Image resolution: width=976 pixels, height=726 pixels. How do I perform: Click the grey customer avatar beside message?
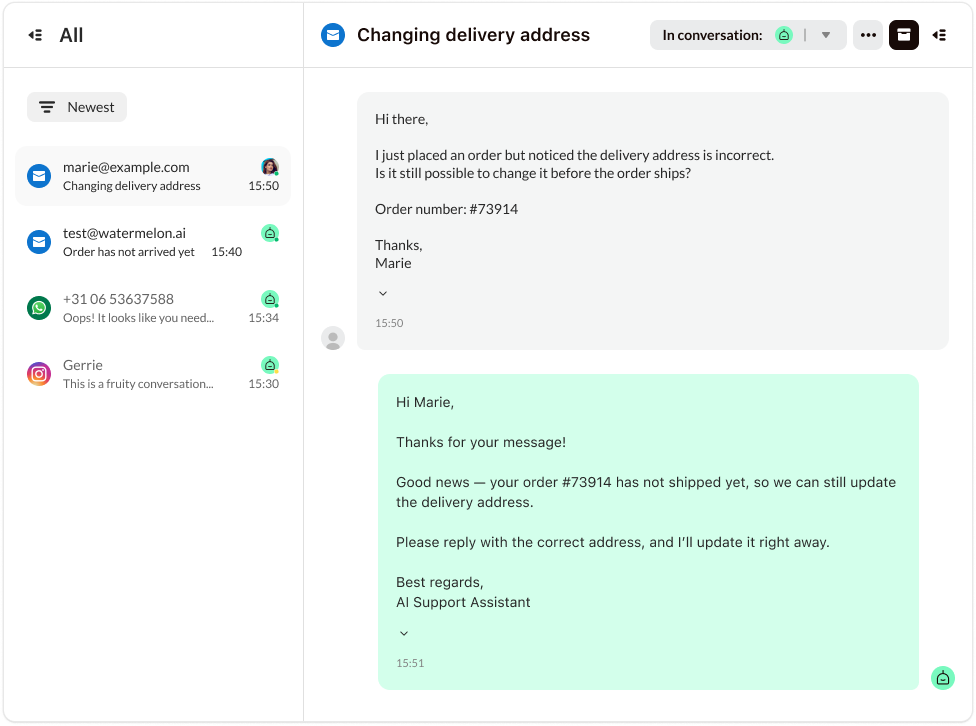[333, 338]
